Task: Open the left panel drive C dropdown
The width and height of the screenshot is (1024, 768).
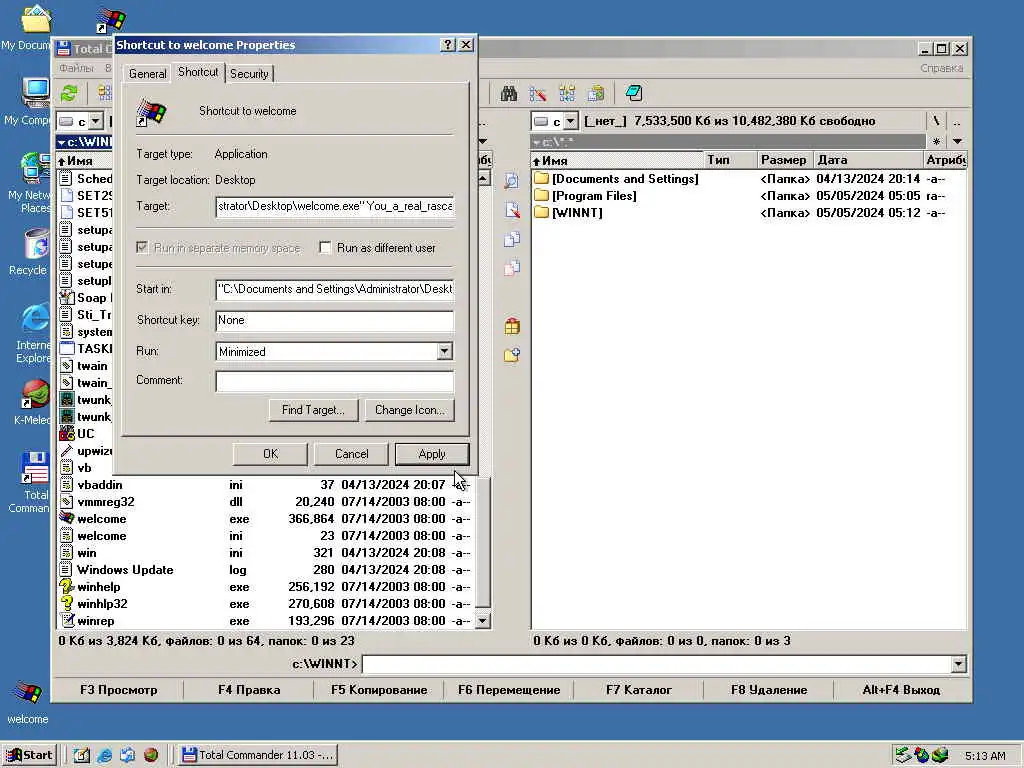Action: [x=95, y=121]
